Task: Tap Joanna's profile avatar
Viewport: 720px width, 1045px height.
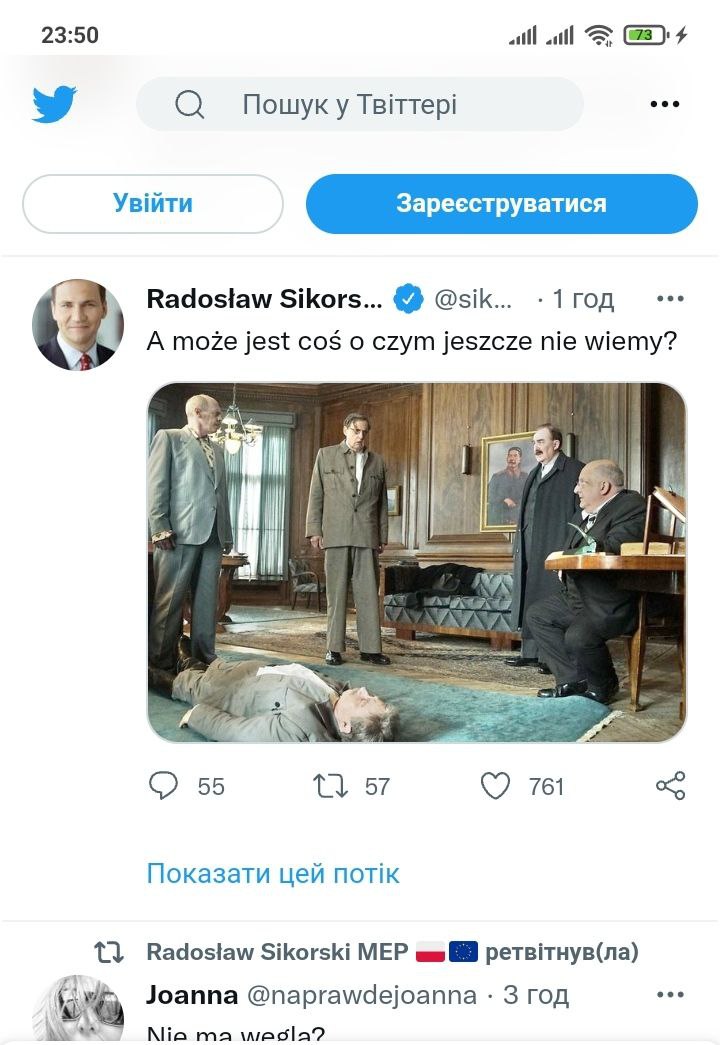Action: point(78,1010)
